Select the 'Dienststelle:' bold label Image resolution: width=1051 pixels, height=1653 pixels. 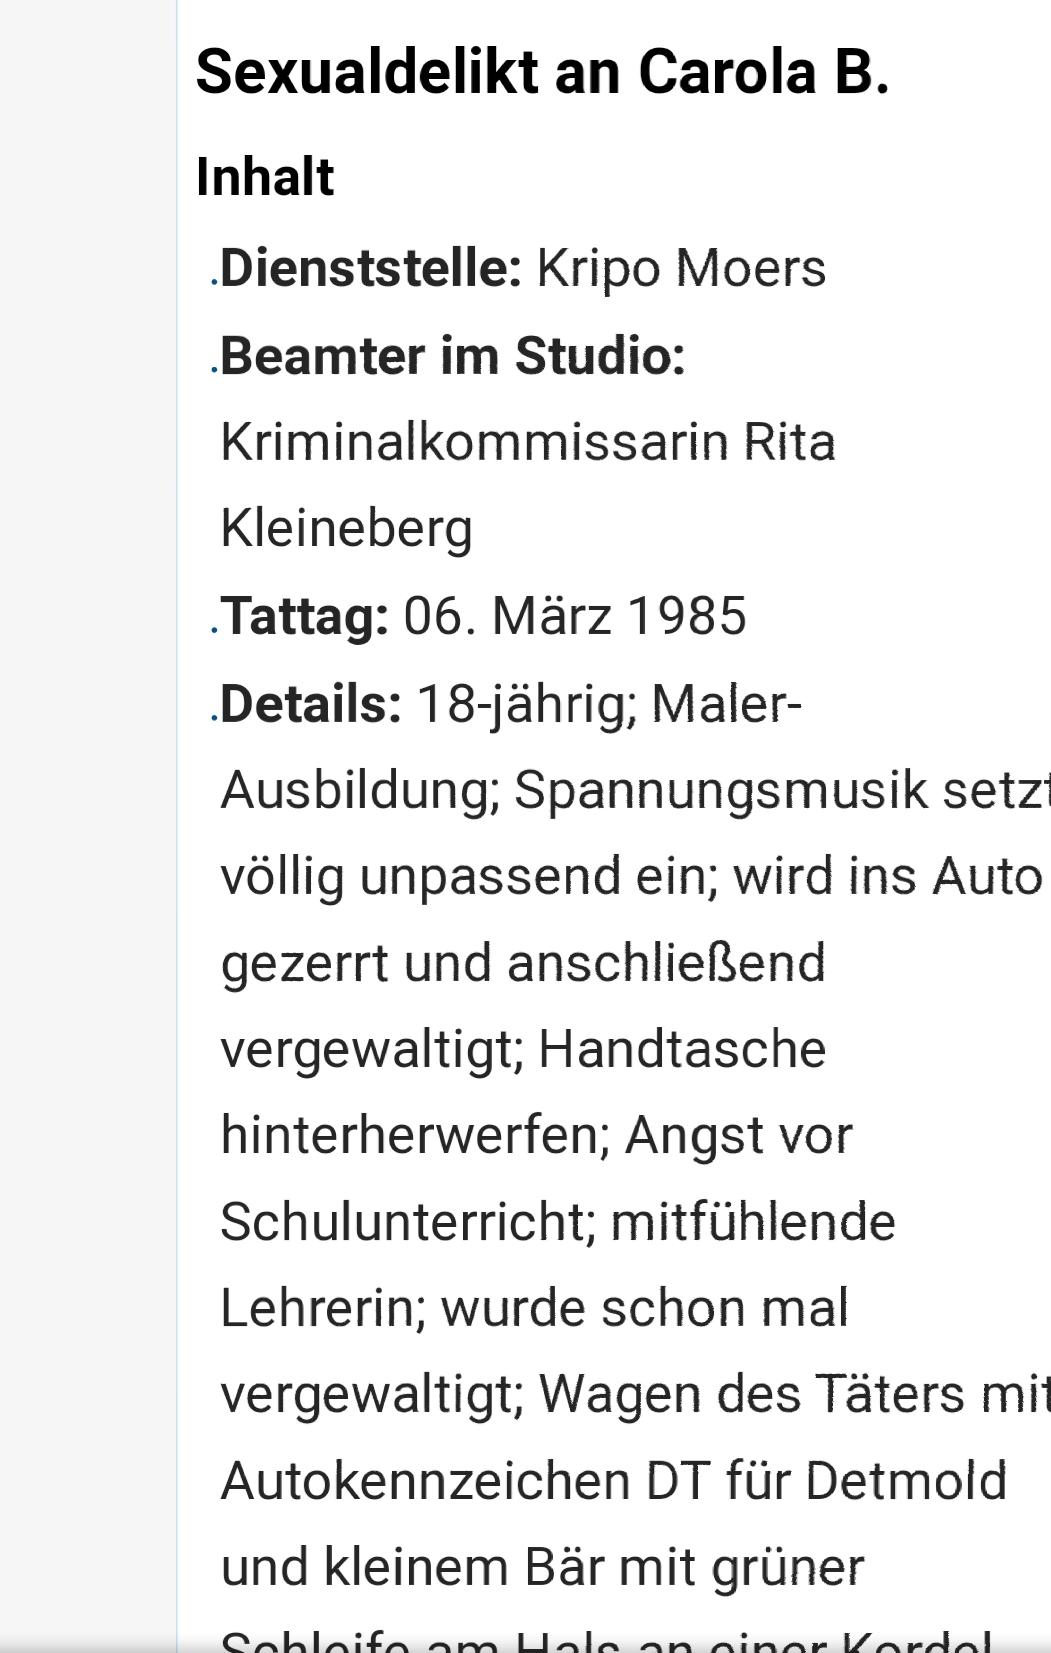click(x=371, y=268)
